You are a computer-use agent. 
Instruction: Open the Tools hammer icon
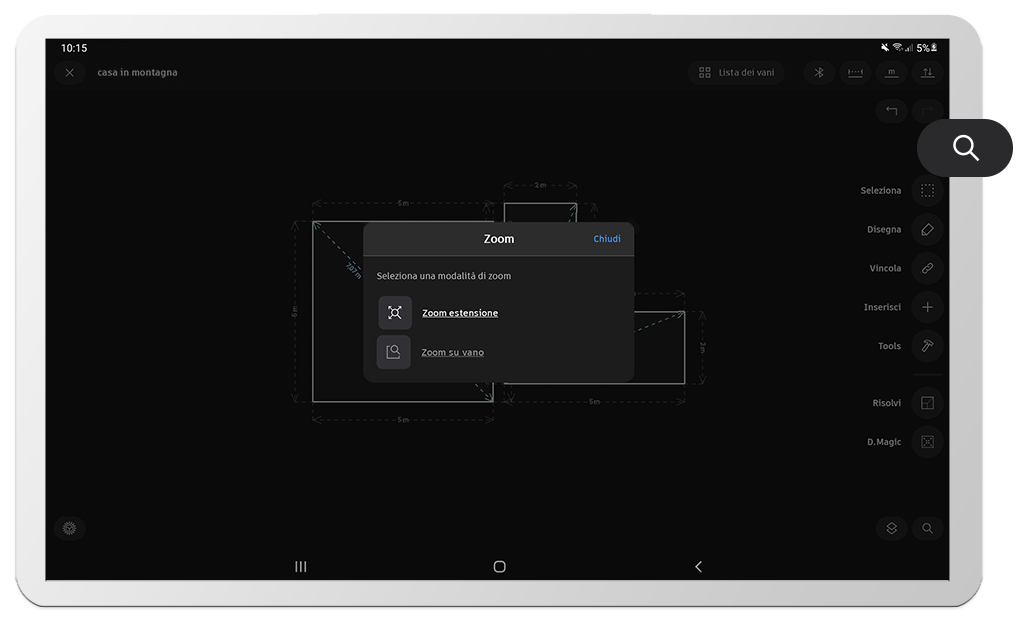(927, 346)
